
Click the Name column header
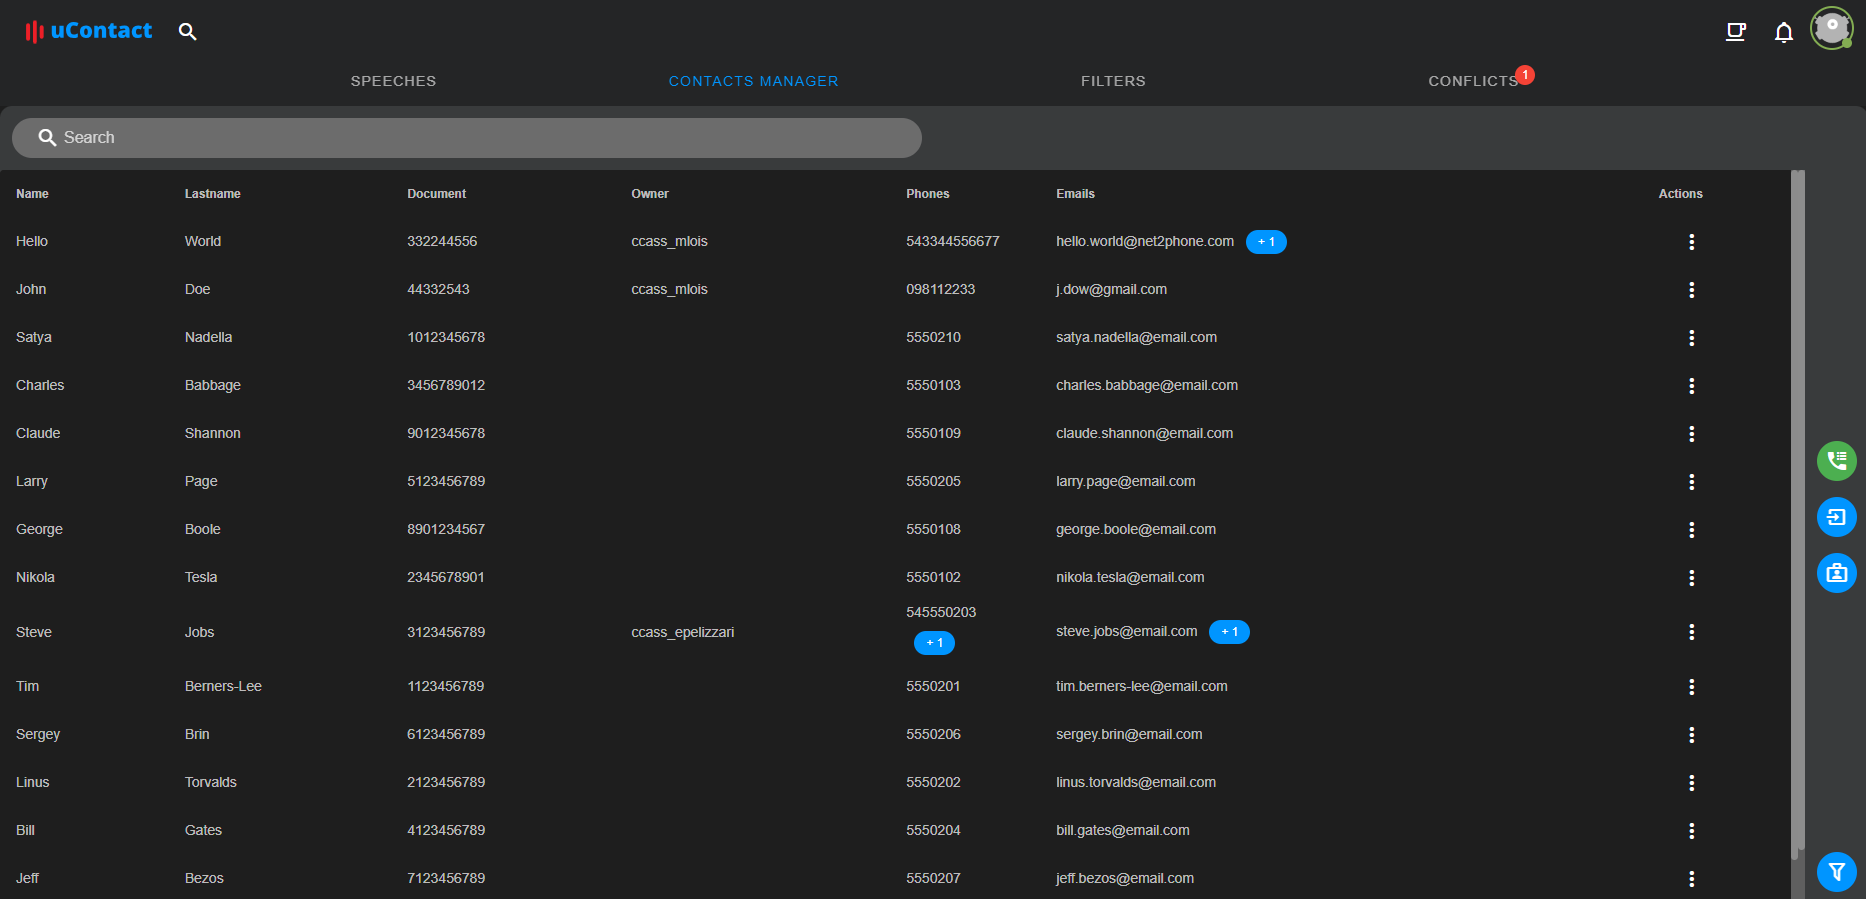point(32,194)
